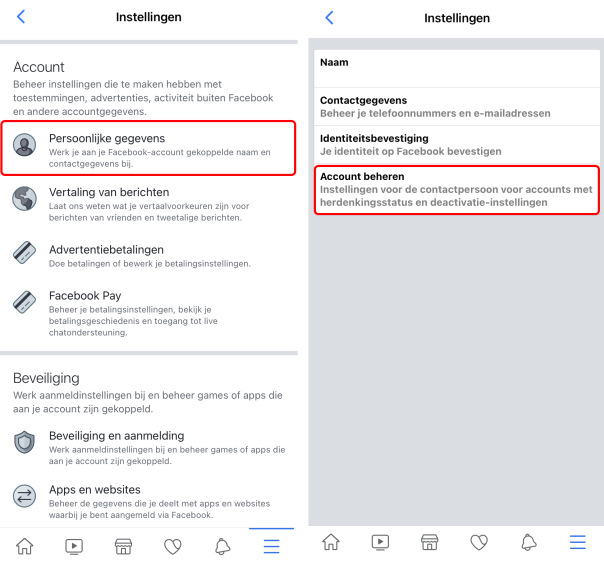Open Beveiliging en aanmelding
Image resolution: width=604 pixels, height=566 pixels.
[x=148, y=447]
